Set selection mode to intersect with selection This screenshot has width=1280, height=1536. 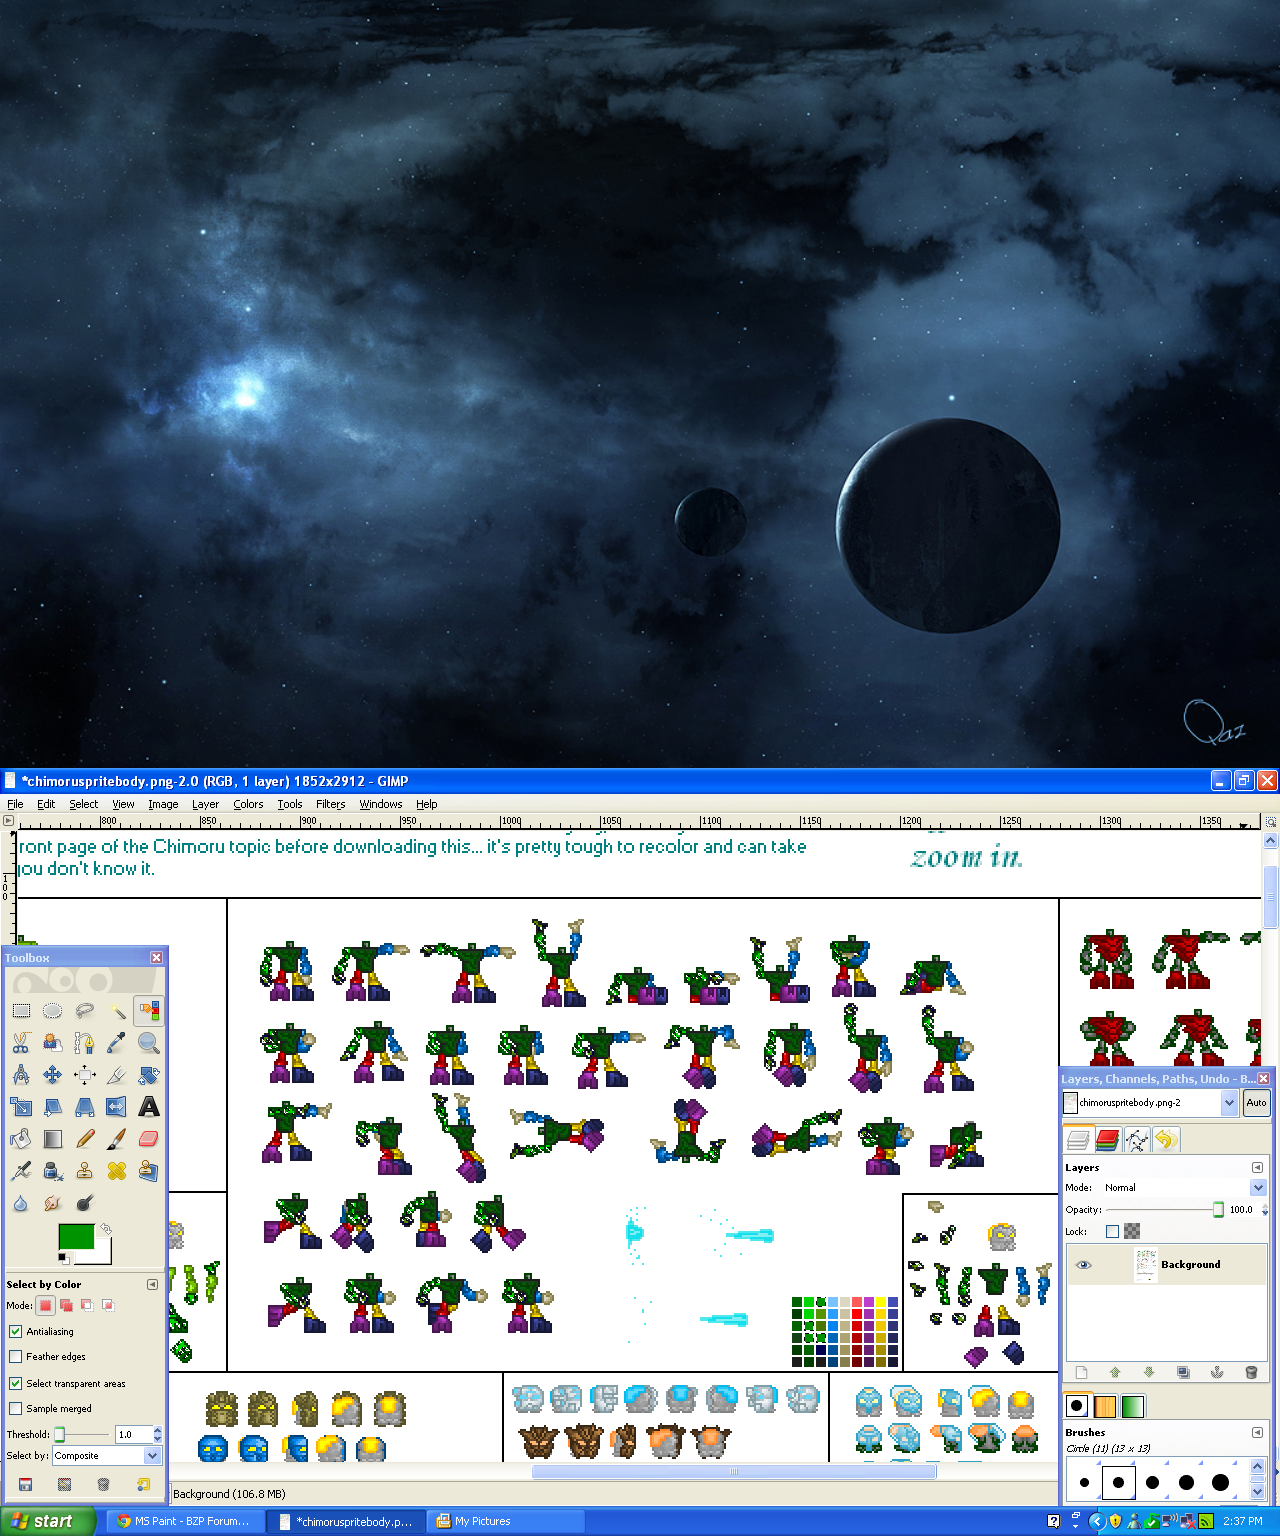click(108, 1305)
